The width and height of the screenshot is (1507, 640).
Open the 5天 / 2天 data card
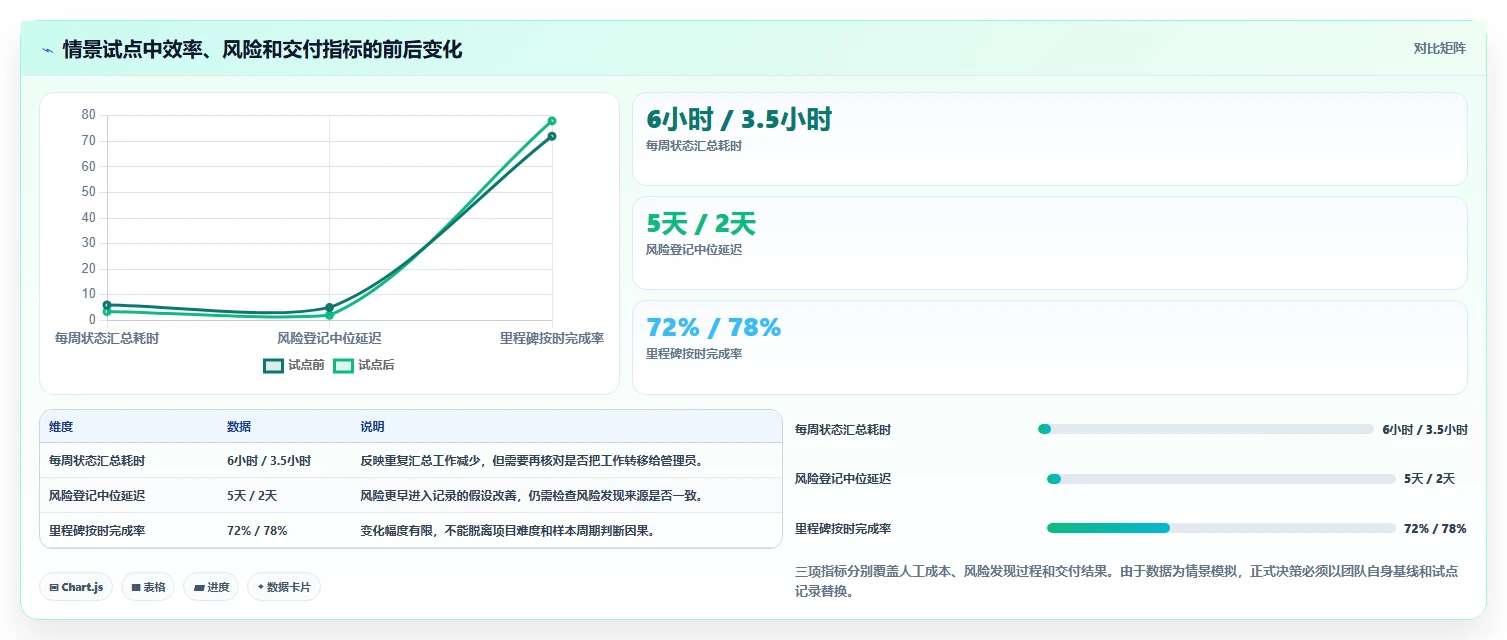click(1049, 243)
